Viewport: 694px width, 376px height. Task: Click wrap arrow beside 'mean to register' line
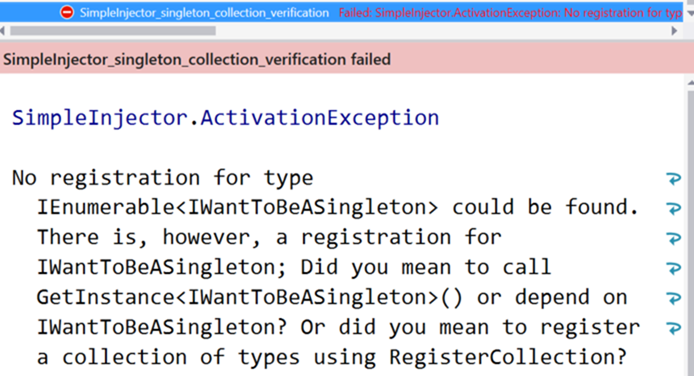pyautogui.click(x=674, y=328)
